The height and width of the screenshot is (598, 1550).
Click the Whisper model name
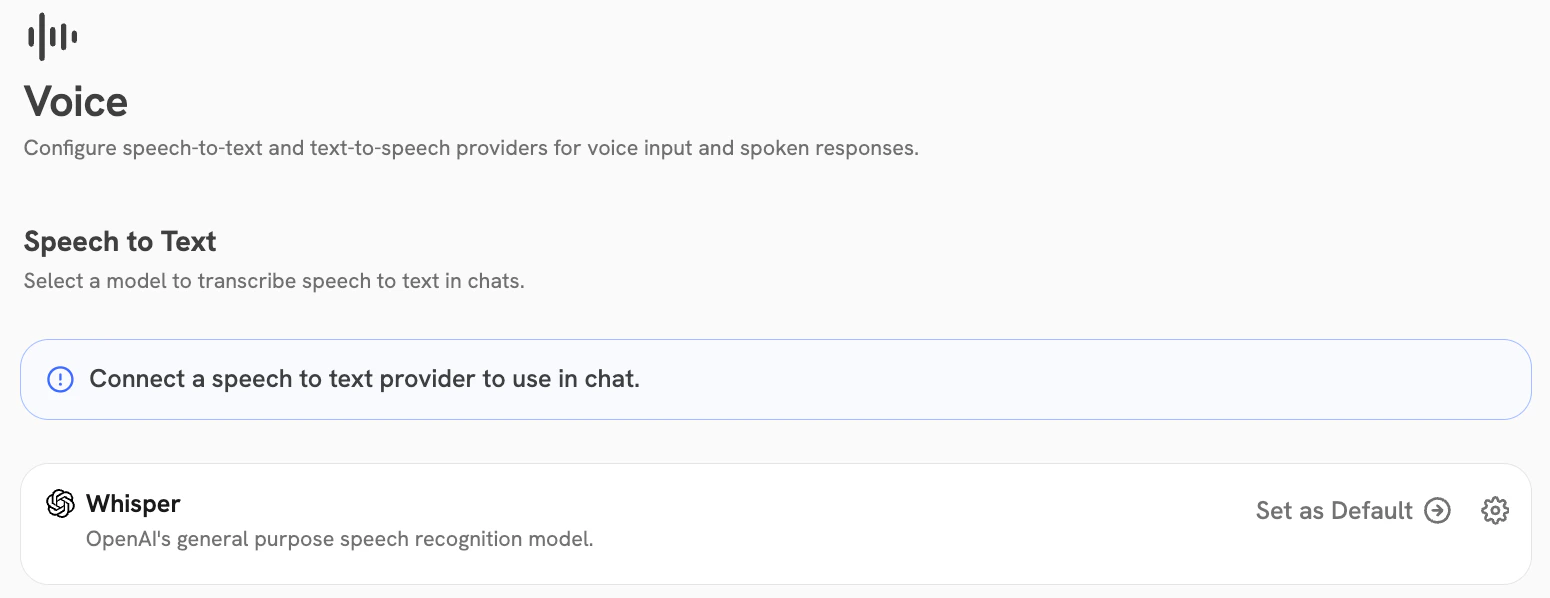tap(133, 503)
